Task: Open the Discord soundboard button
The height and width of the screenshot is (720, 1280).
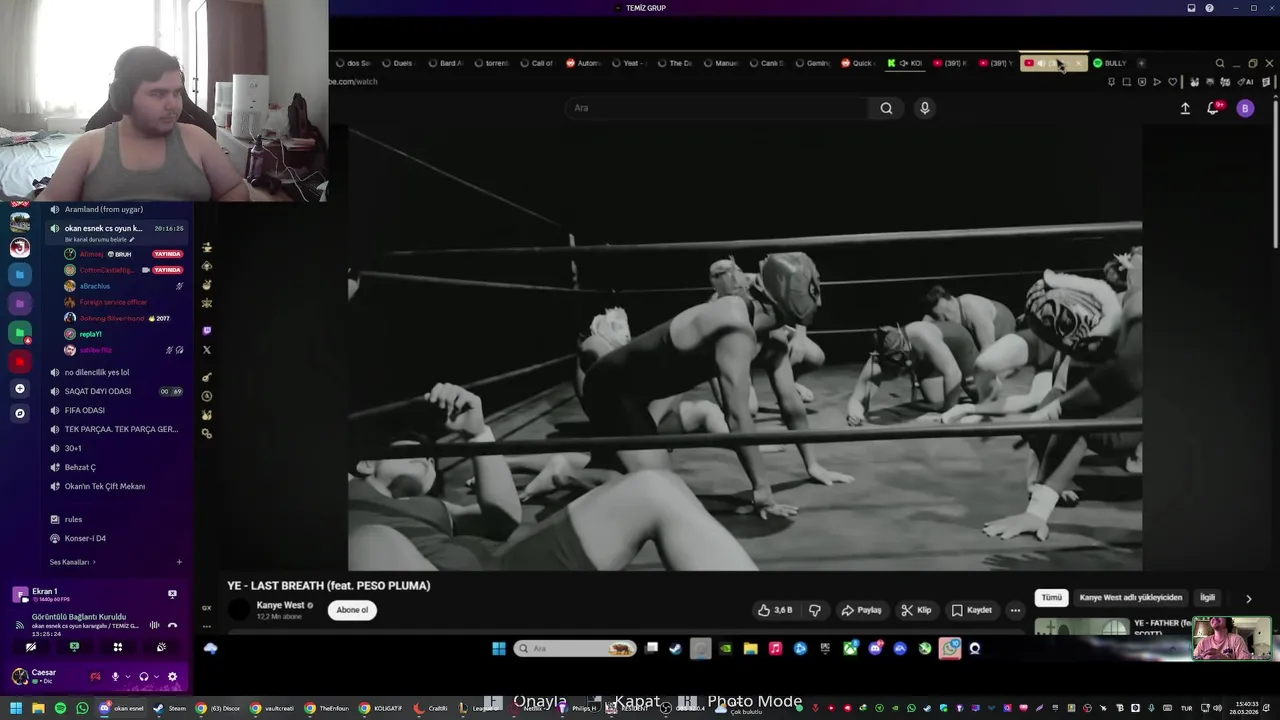Action: coord(161,647)
